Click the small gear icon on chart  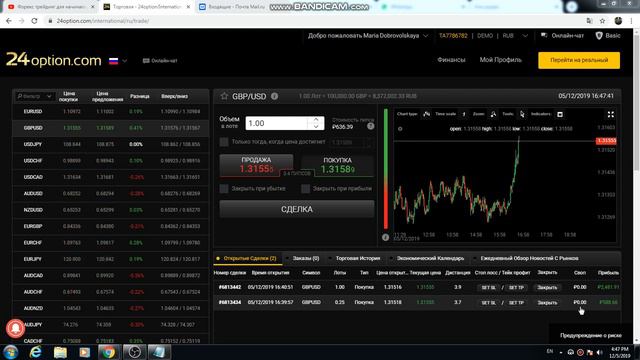(x=400, y=129)
